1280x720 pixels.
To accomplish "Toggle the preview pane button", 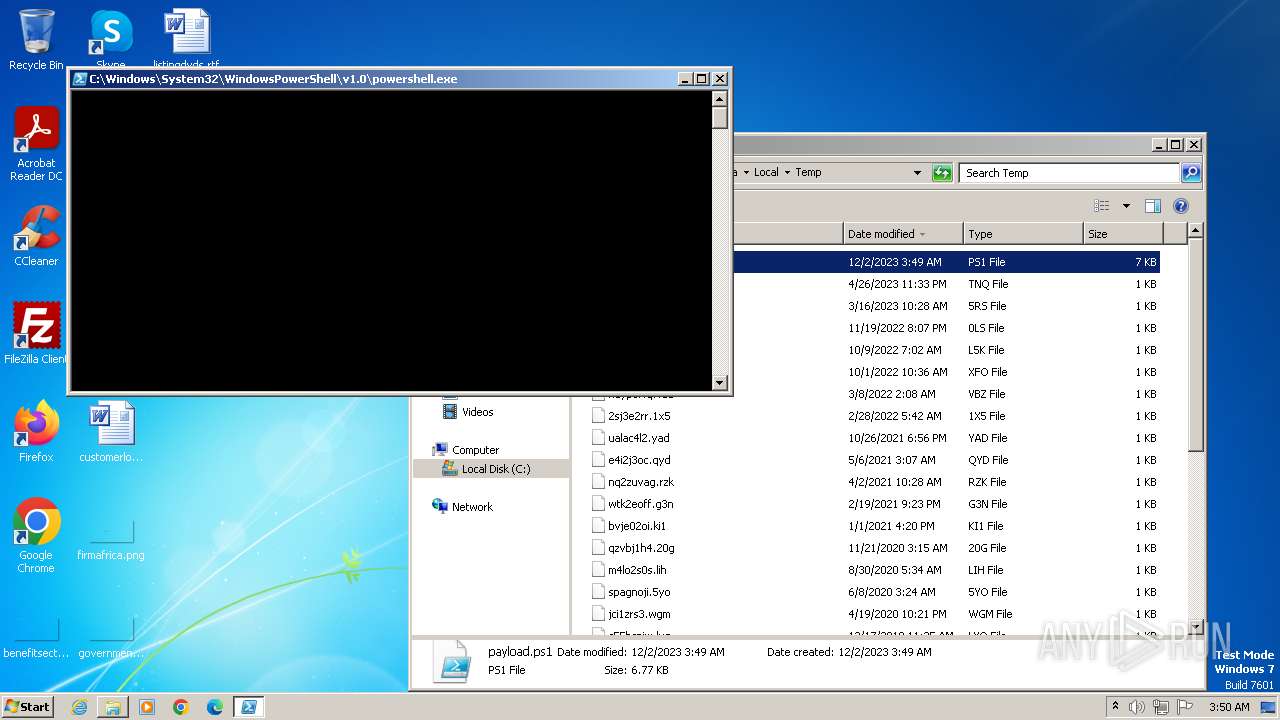I will click(1153, 206).
